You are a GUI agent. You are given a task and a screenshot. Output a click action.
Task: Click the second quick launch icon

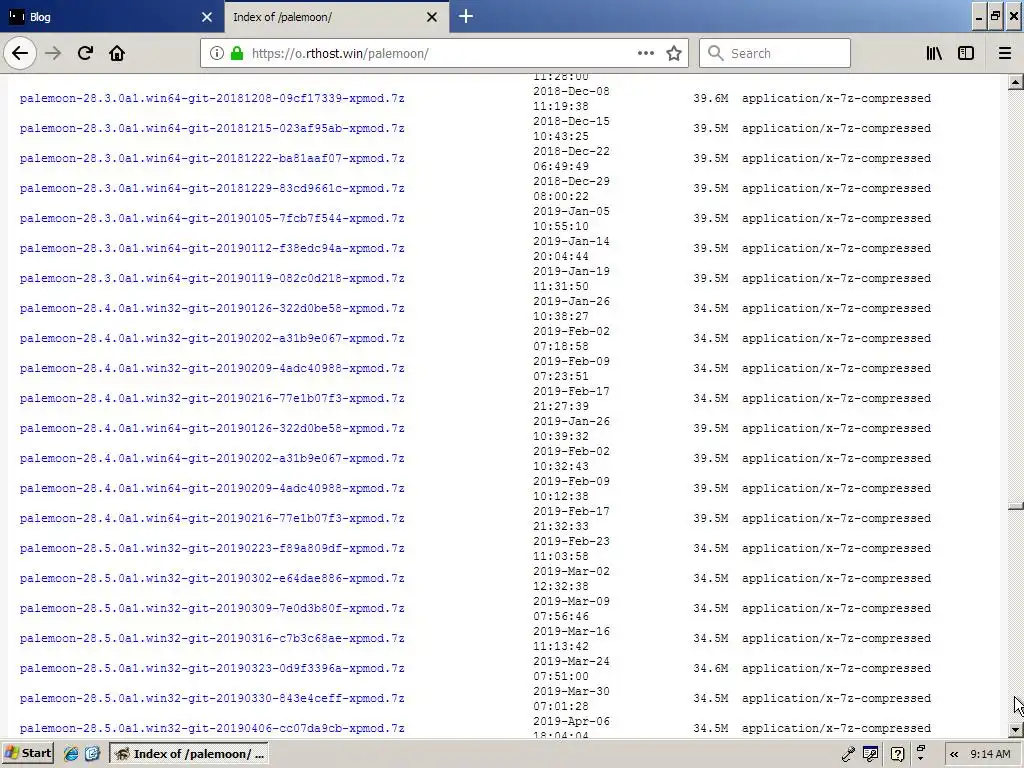(92, 754)
